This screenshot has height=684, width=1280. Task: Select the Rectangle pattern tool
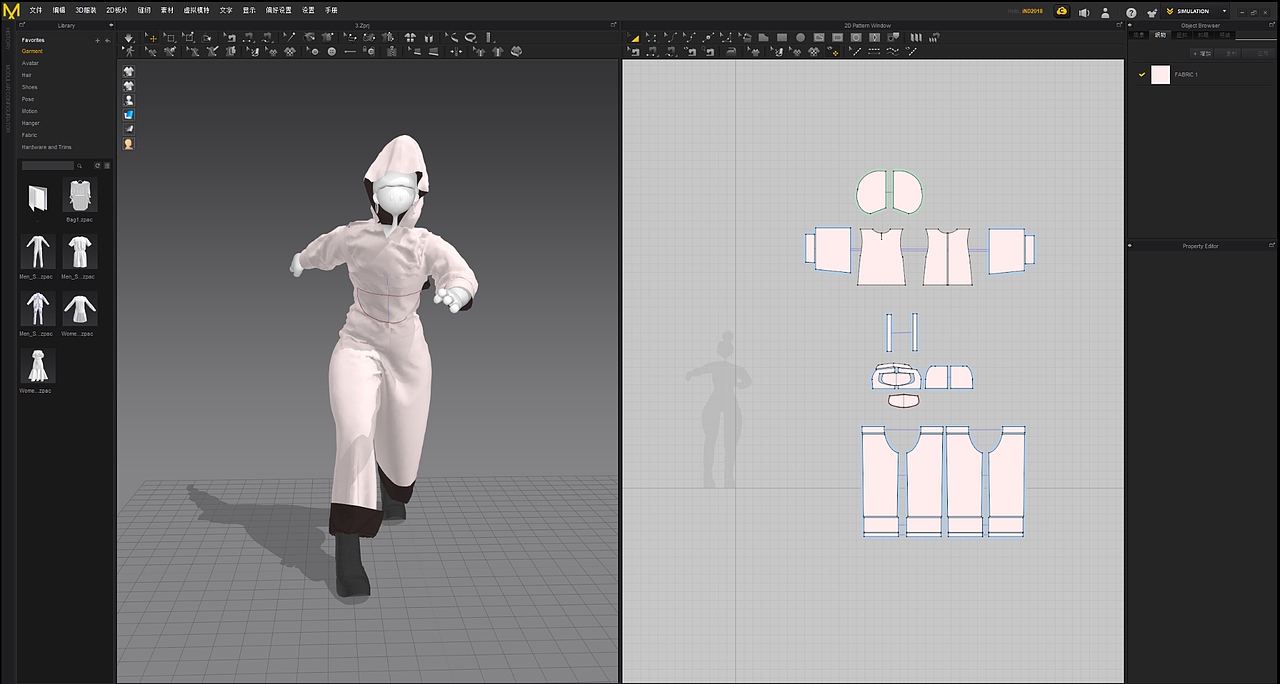tap(783, 37)
